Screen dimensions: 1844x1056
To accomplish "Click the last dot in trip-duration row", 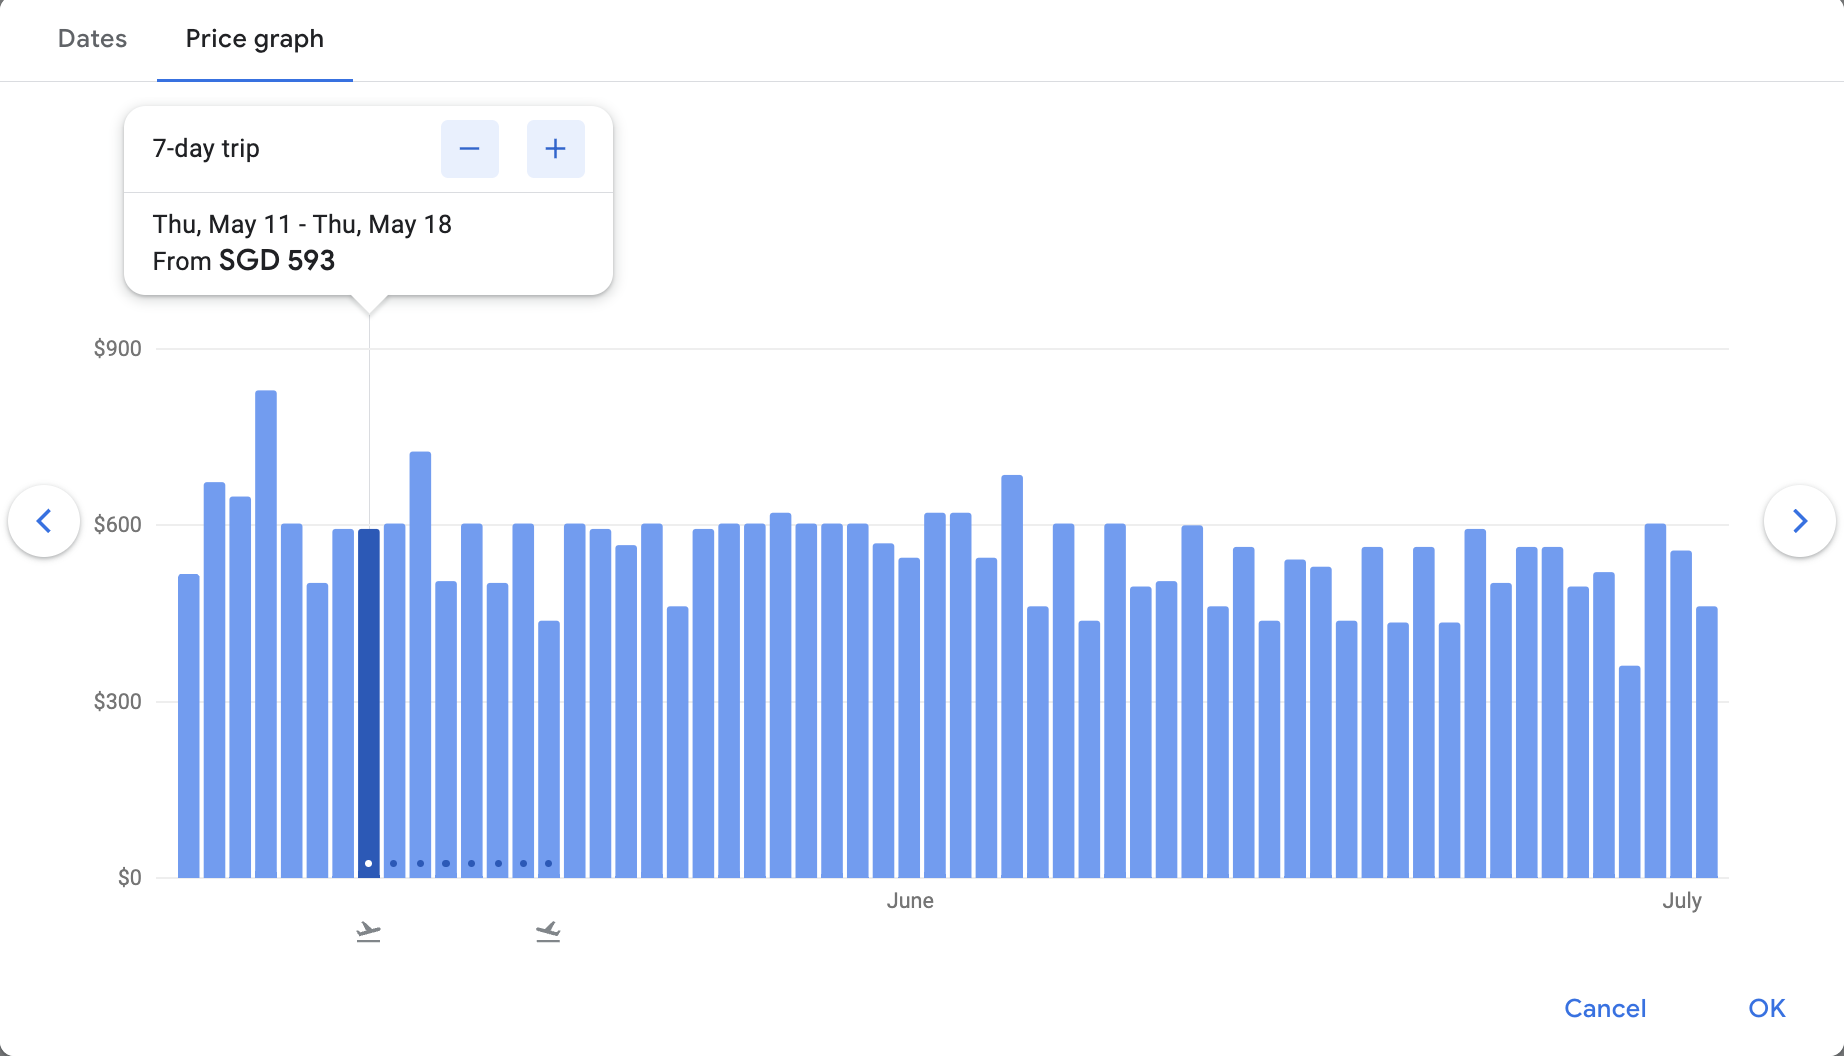I will click(548, 863).
